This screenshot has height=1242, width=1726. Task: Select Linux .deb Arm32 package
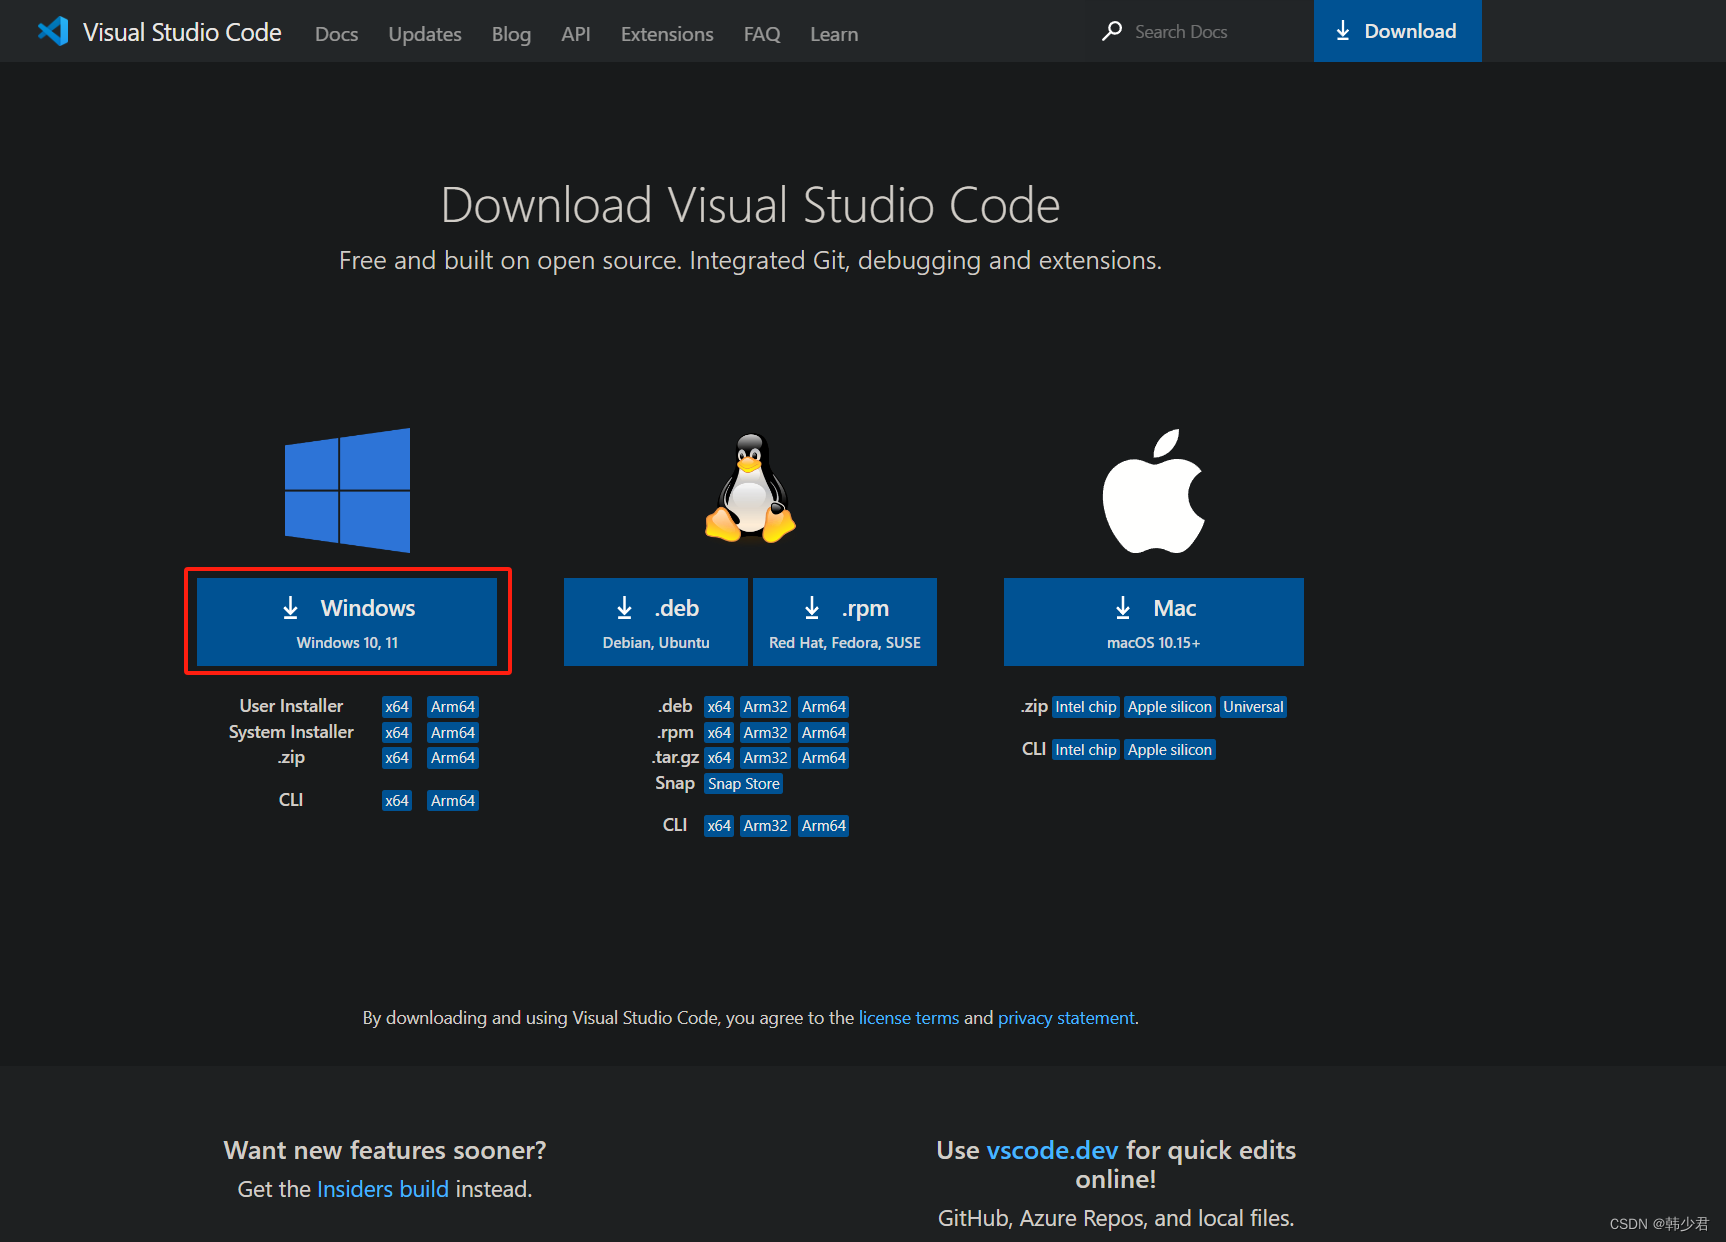click(766, 707)
